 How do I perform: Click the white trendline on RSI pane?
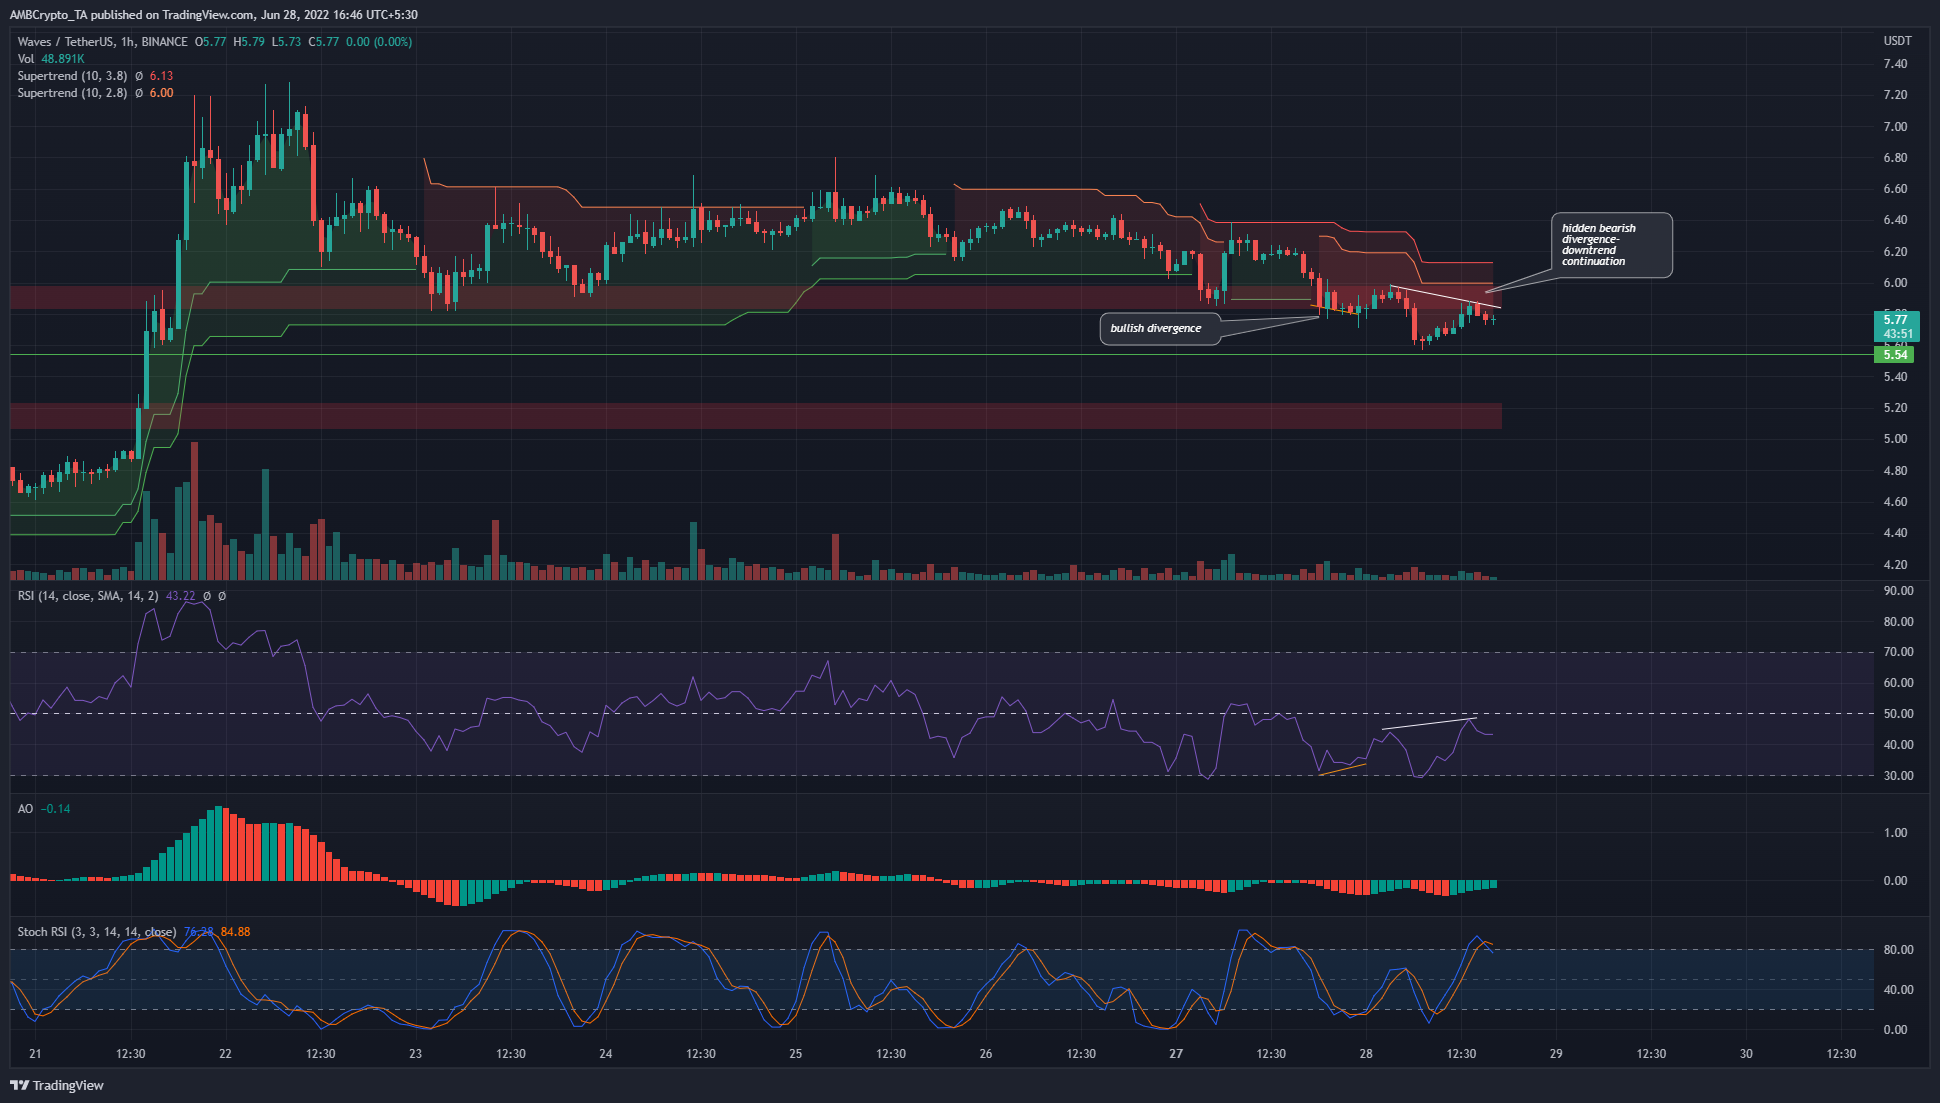pyautogui.click(x=1430, y=723)
